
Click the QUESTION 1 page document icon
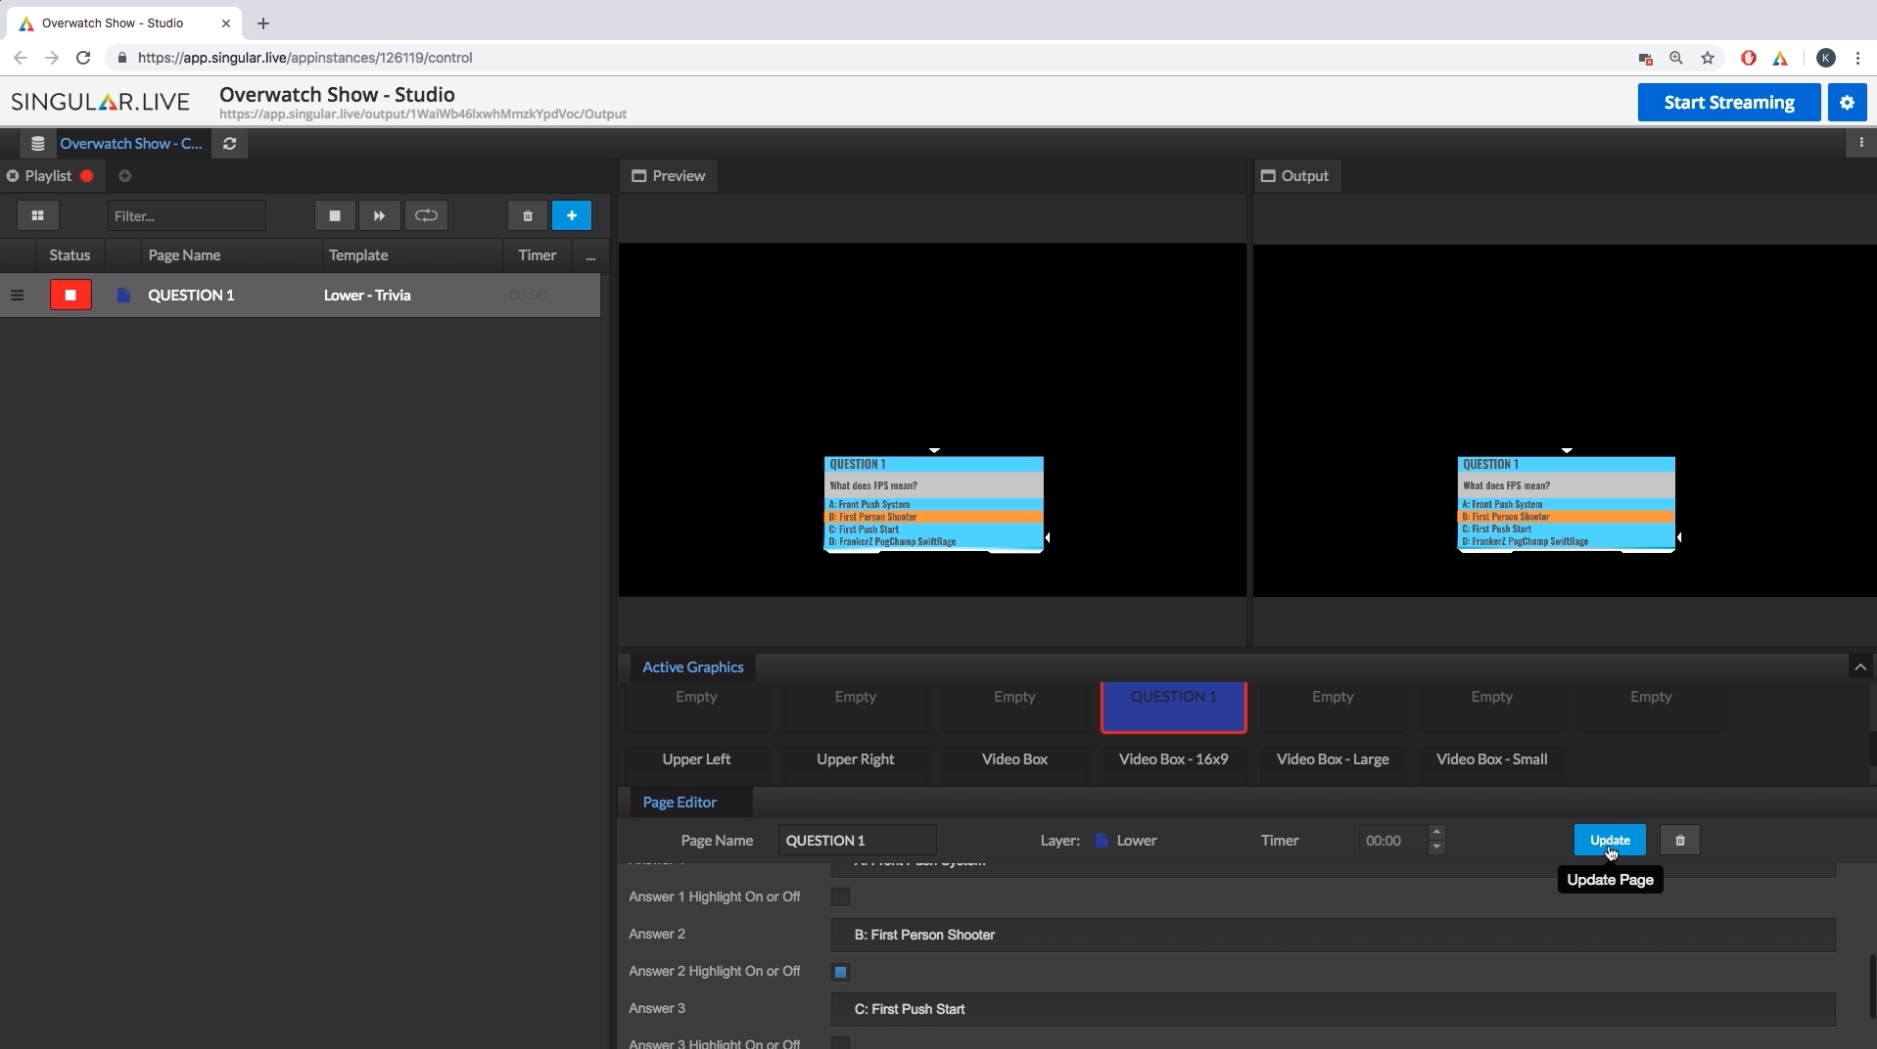click(x=123, y=295)
